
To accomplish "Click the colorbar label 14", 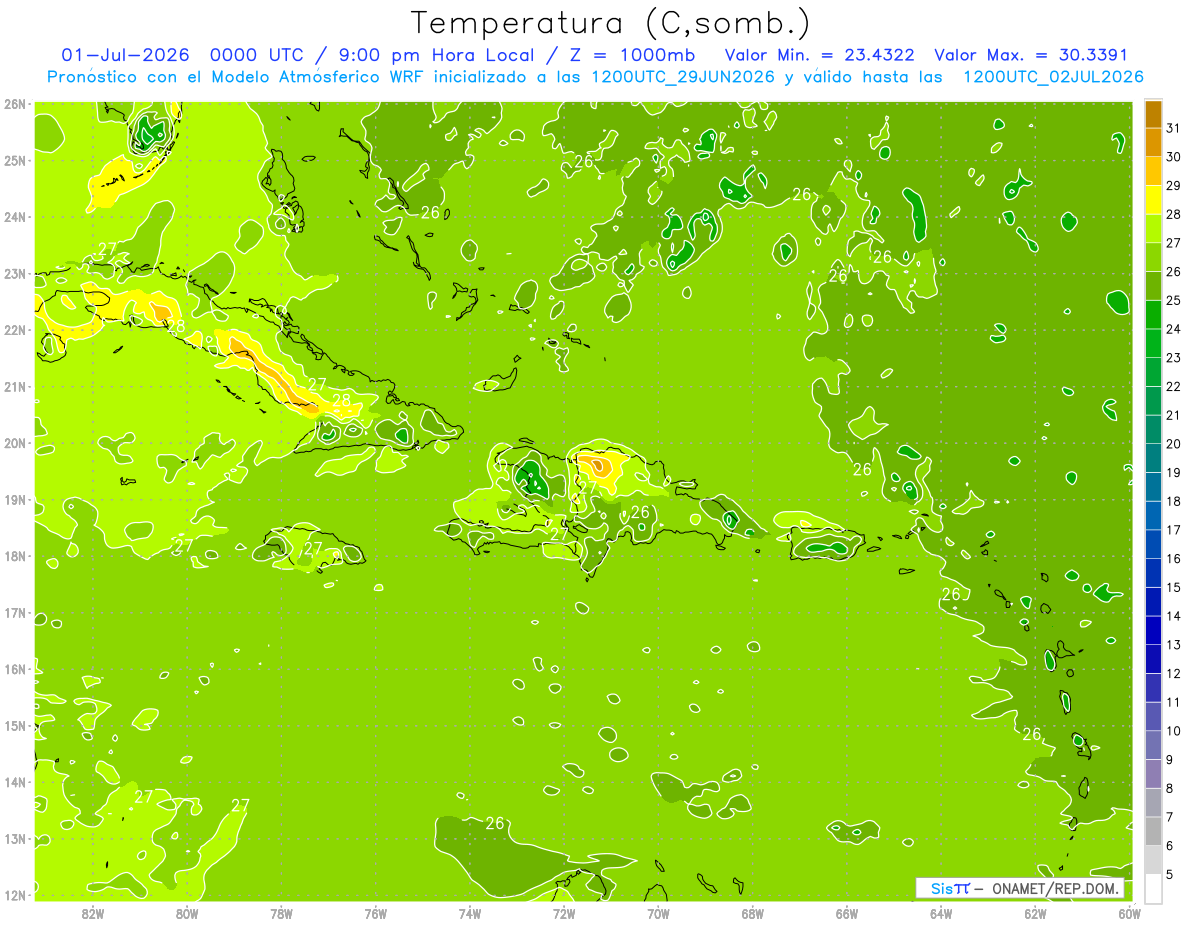I will (x=1174, y=616).
